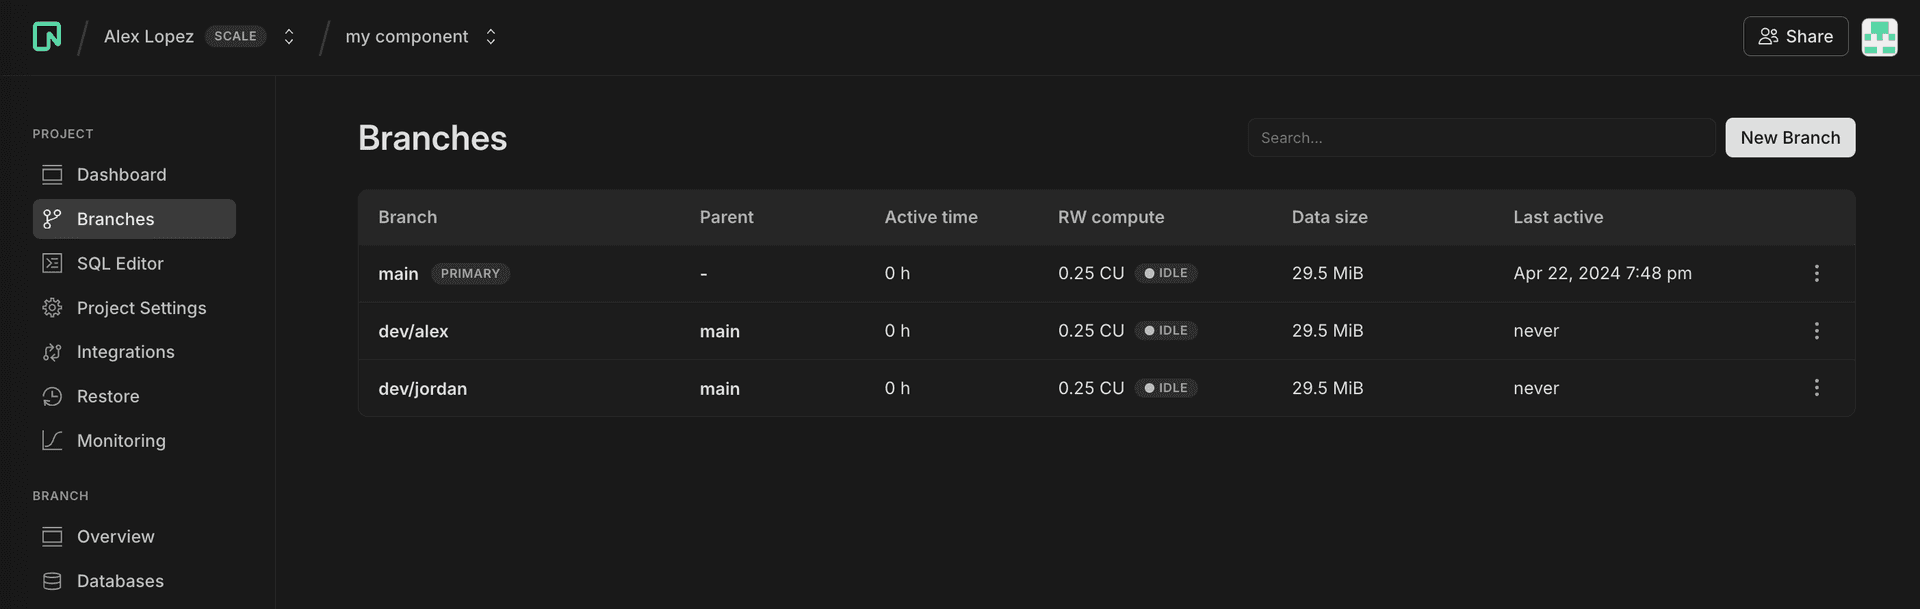This screenshot has height=609, width=1920.
Task: Open Project Settings gear icon
Action: pos(52,308)
